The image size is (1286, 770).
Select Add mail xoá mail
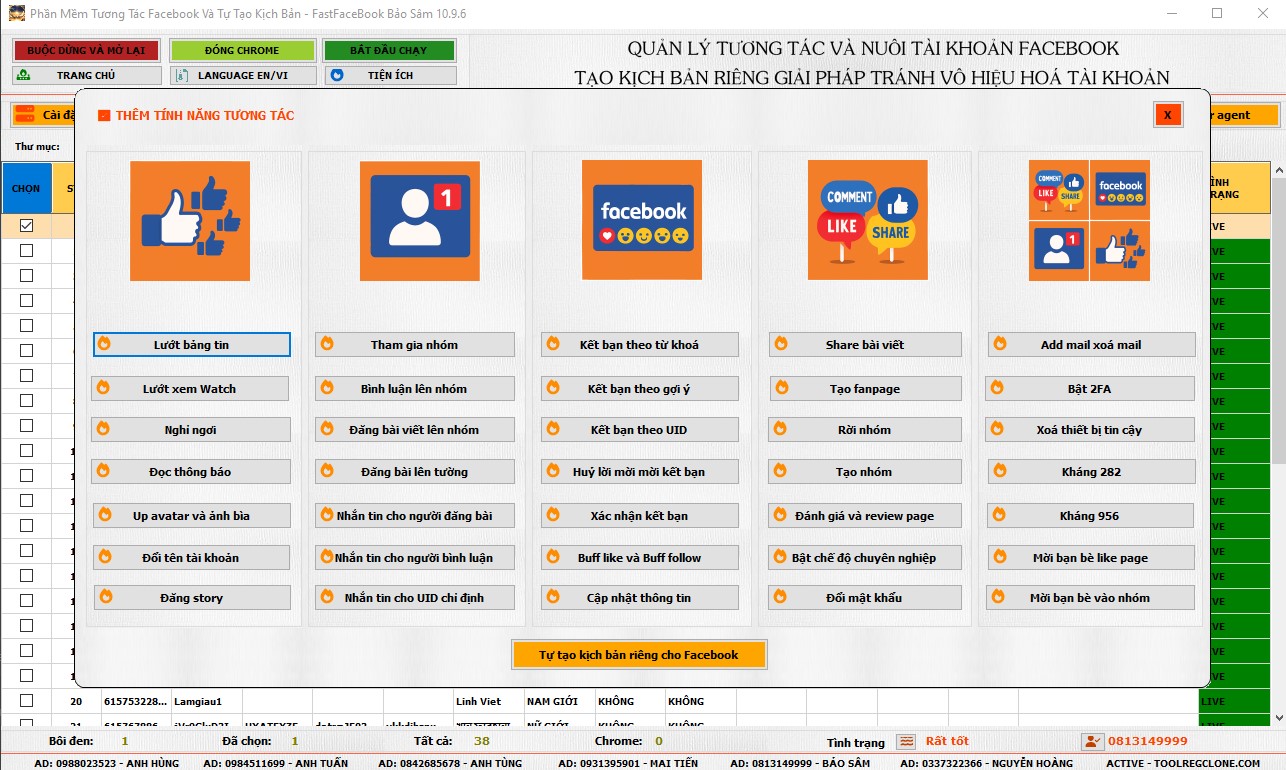point(1091,345)
